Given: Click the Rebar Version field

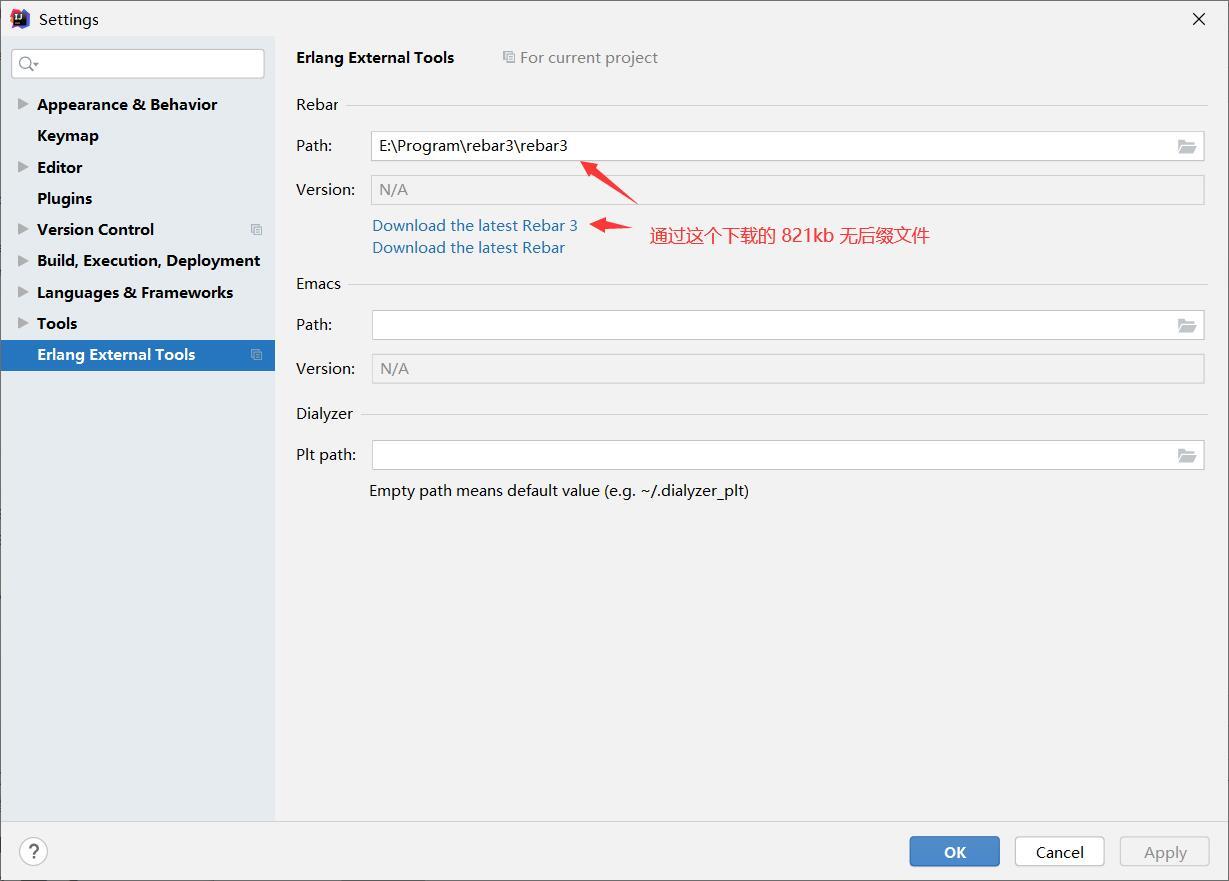Looking at the screenshot, I should [788, 190].
